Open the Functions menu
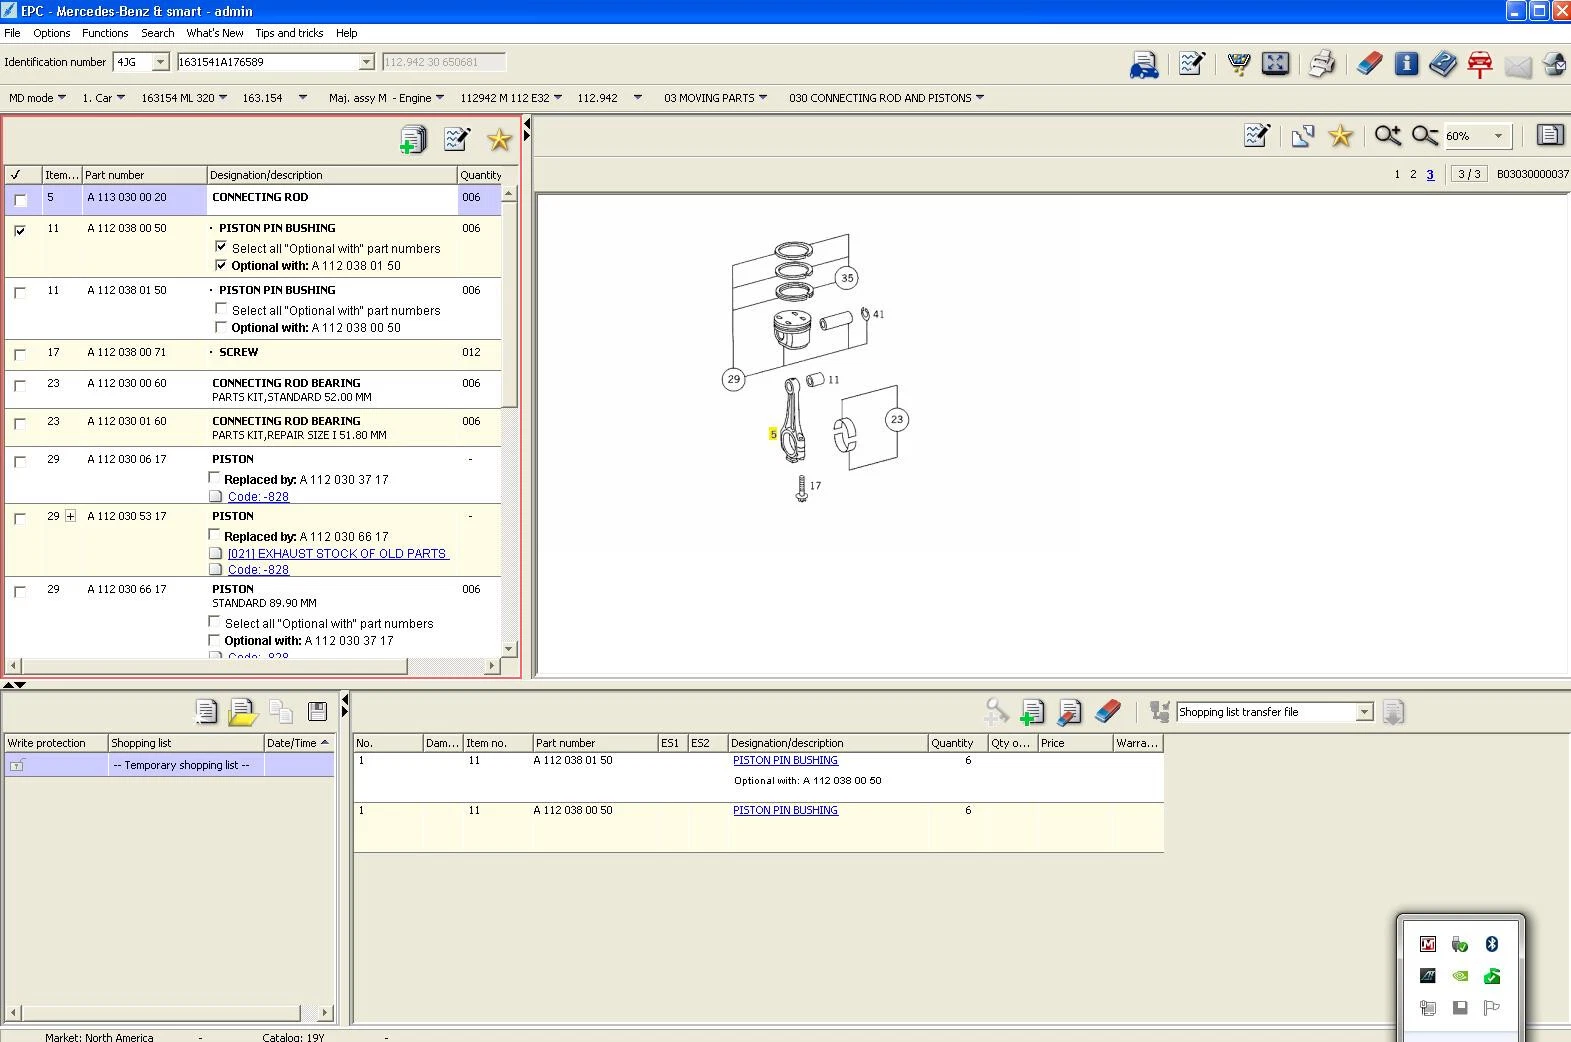The image size is (1571, 1042). coord(105,33)
